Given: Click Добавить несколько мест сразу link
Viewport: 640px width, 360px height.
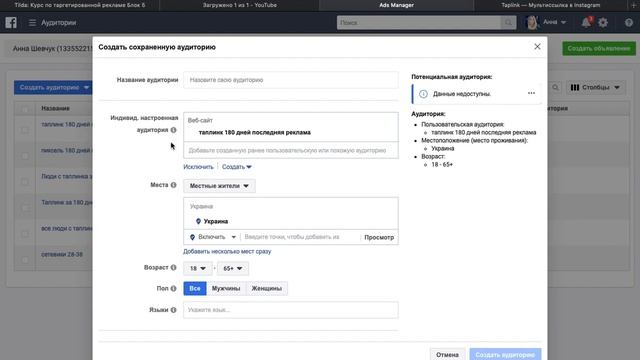Looking at the screenshot, I should coord(227,251).
